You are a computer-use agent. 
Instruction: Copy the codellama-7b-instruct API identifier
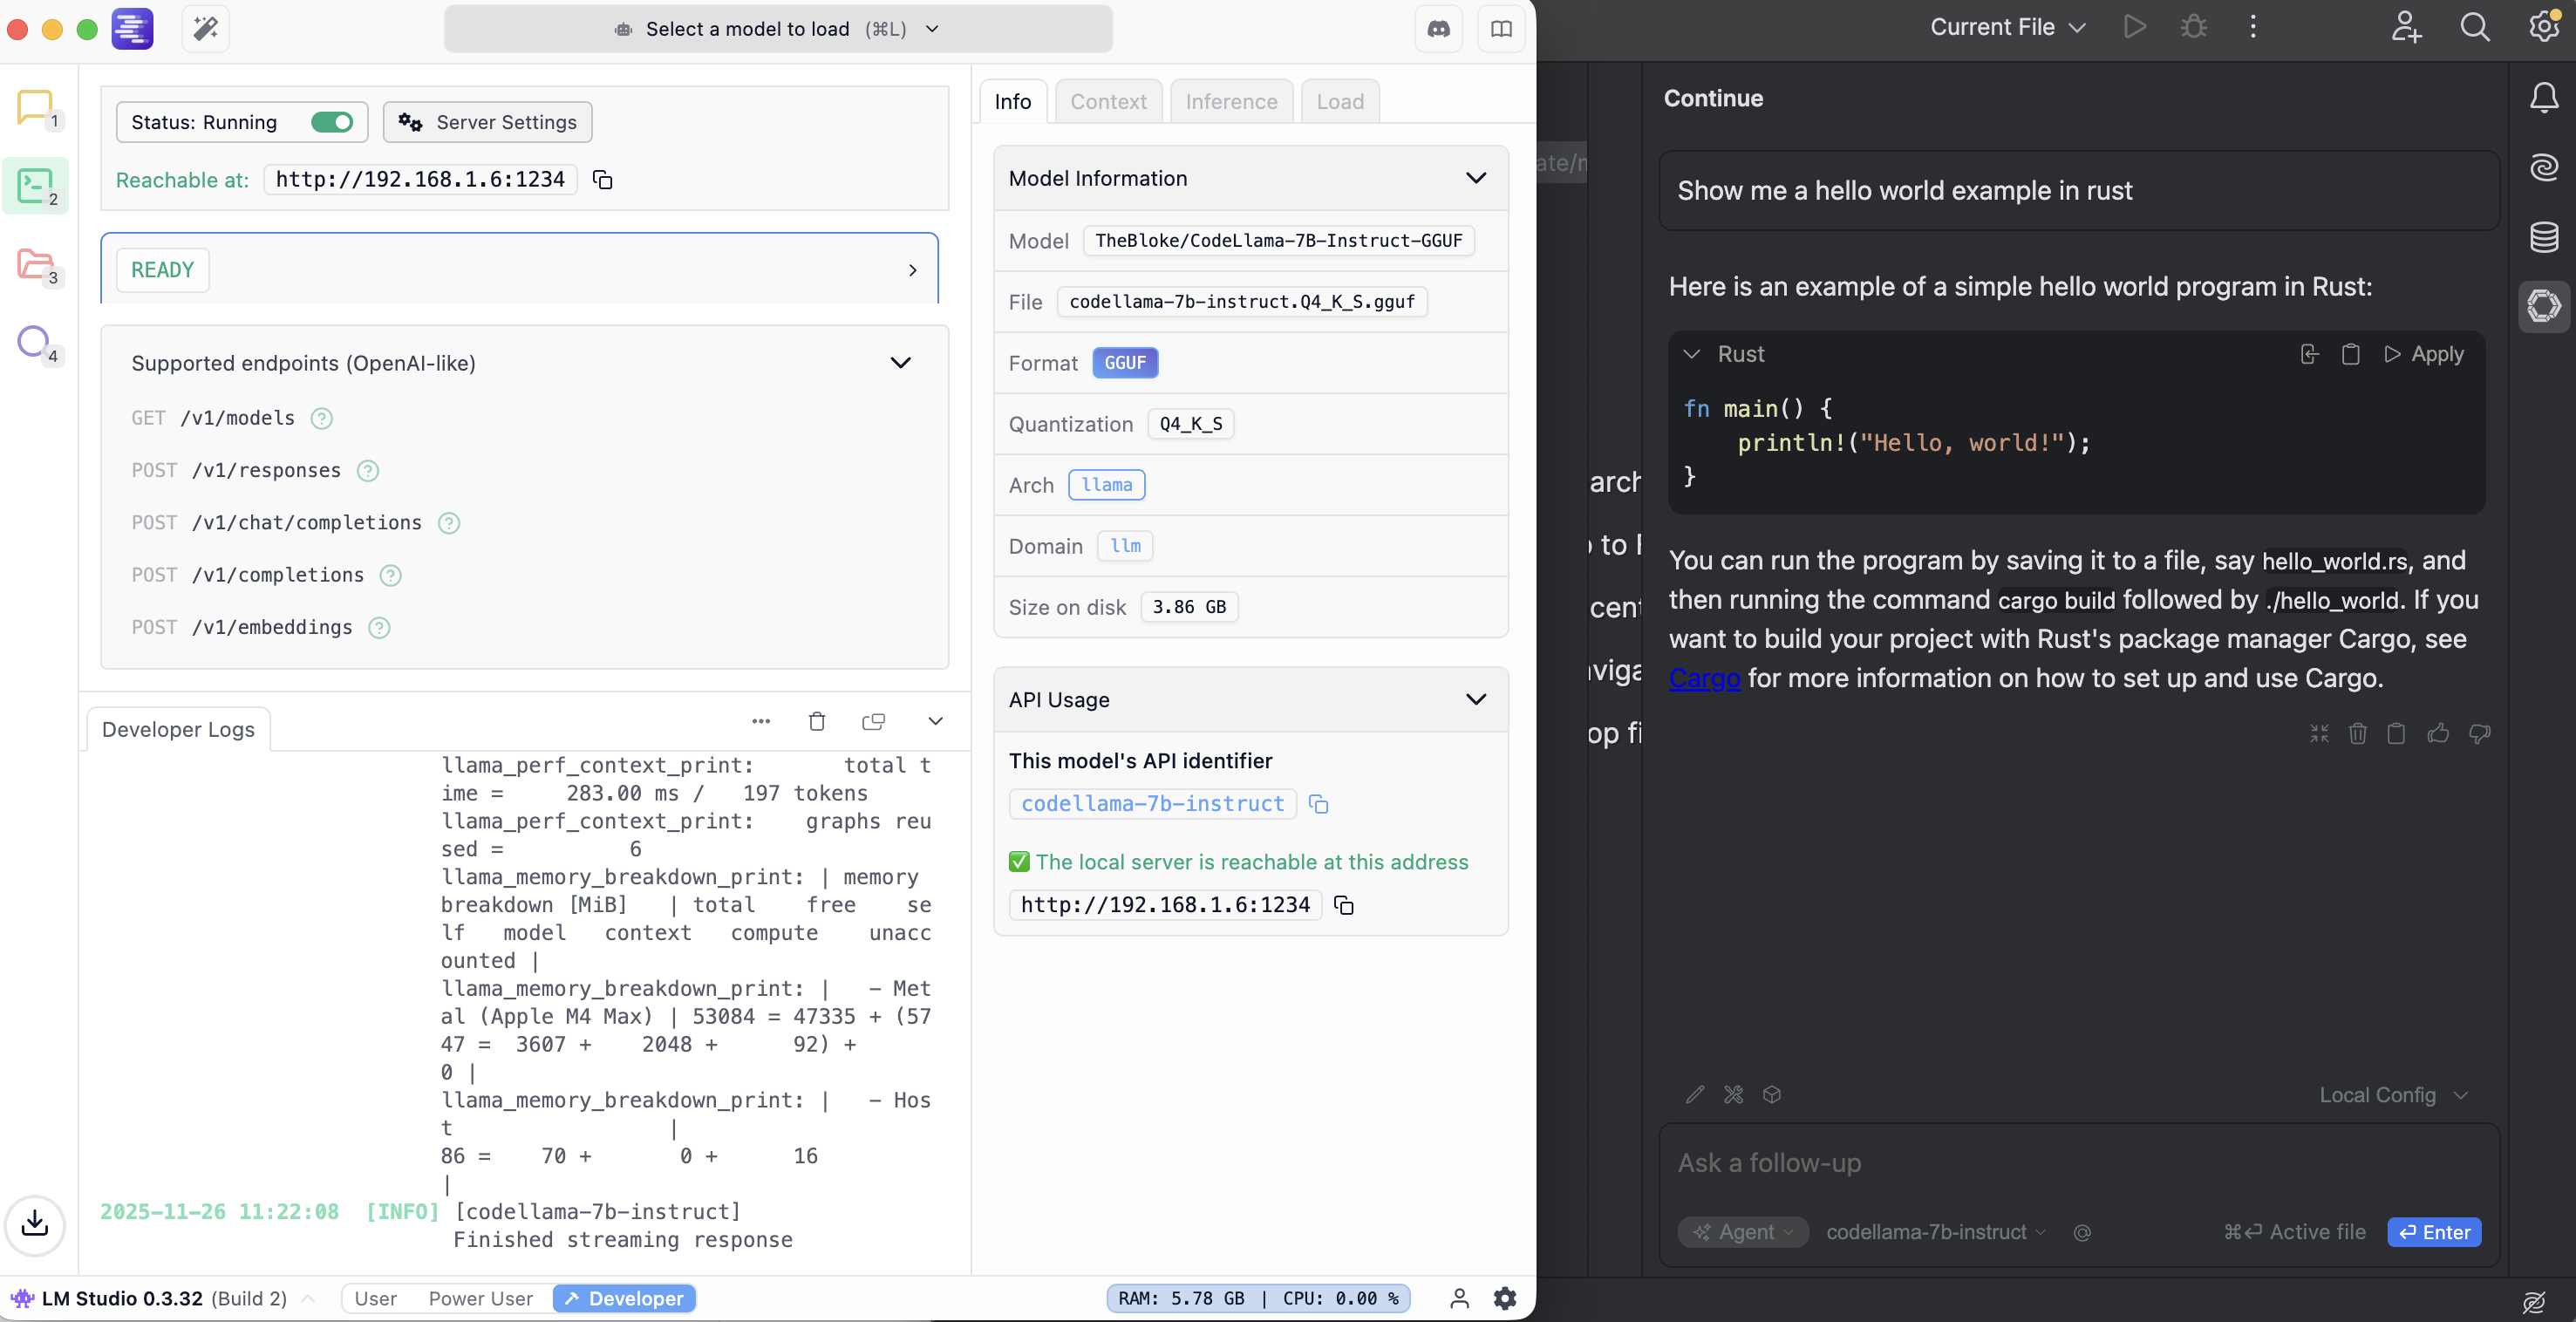tap(1318, 804)
